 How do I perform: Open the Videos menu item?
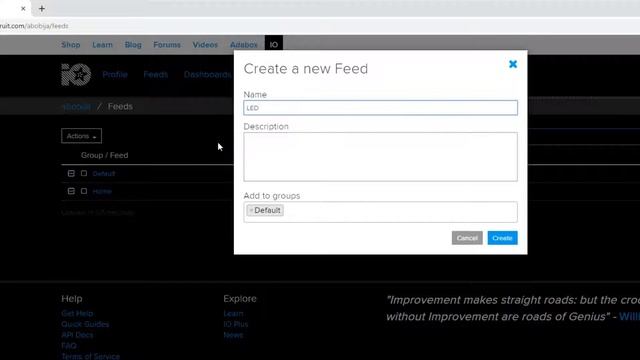tap(205, 45)
